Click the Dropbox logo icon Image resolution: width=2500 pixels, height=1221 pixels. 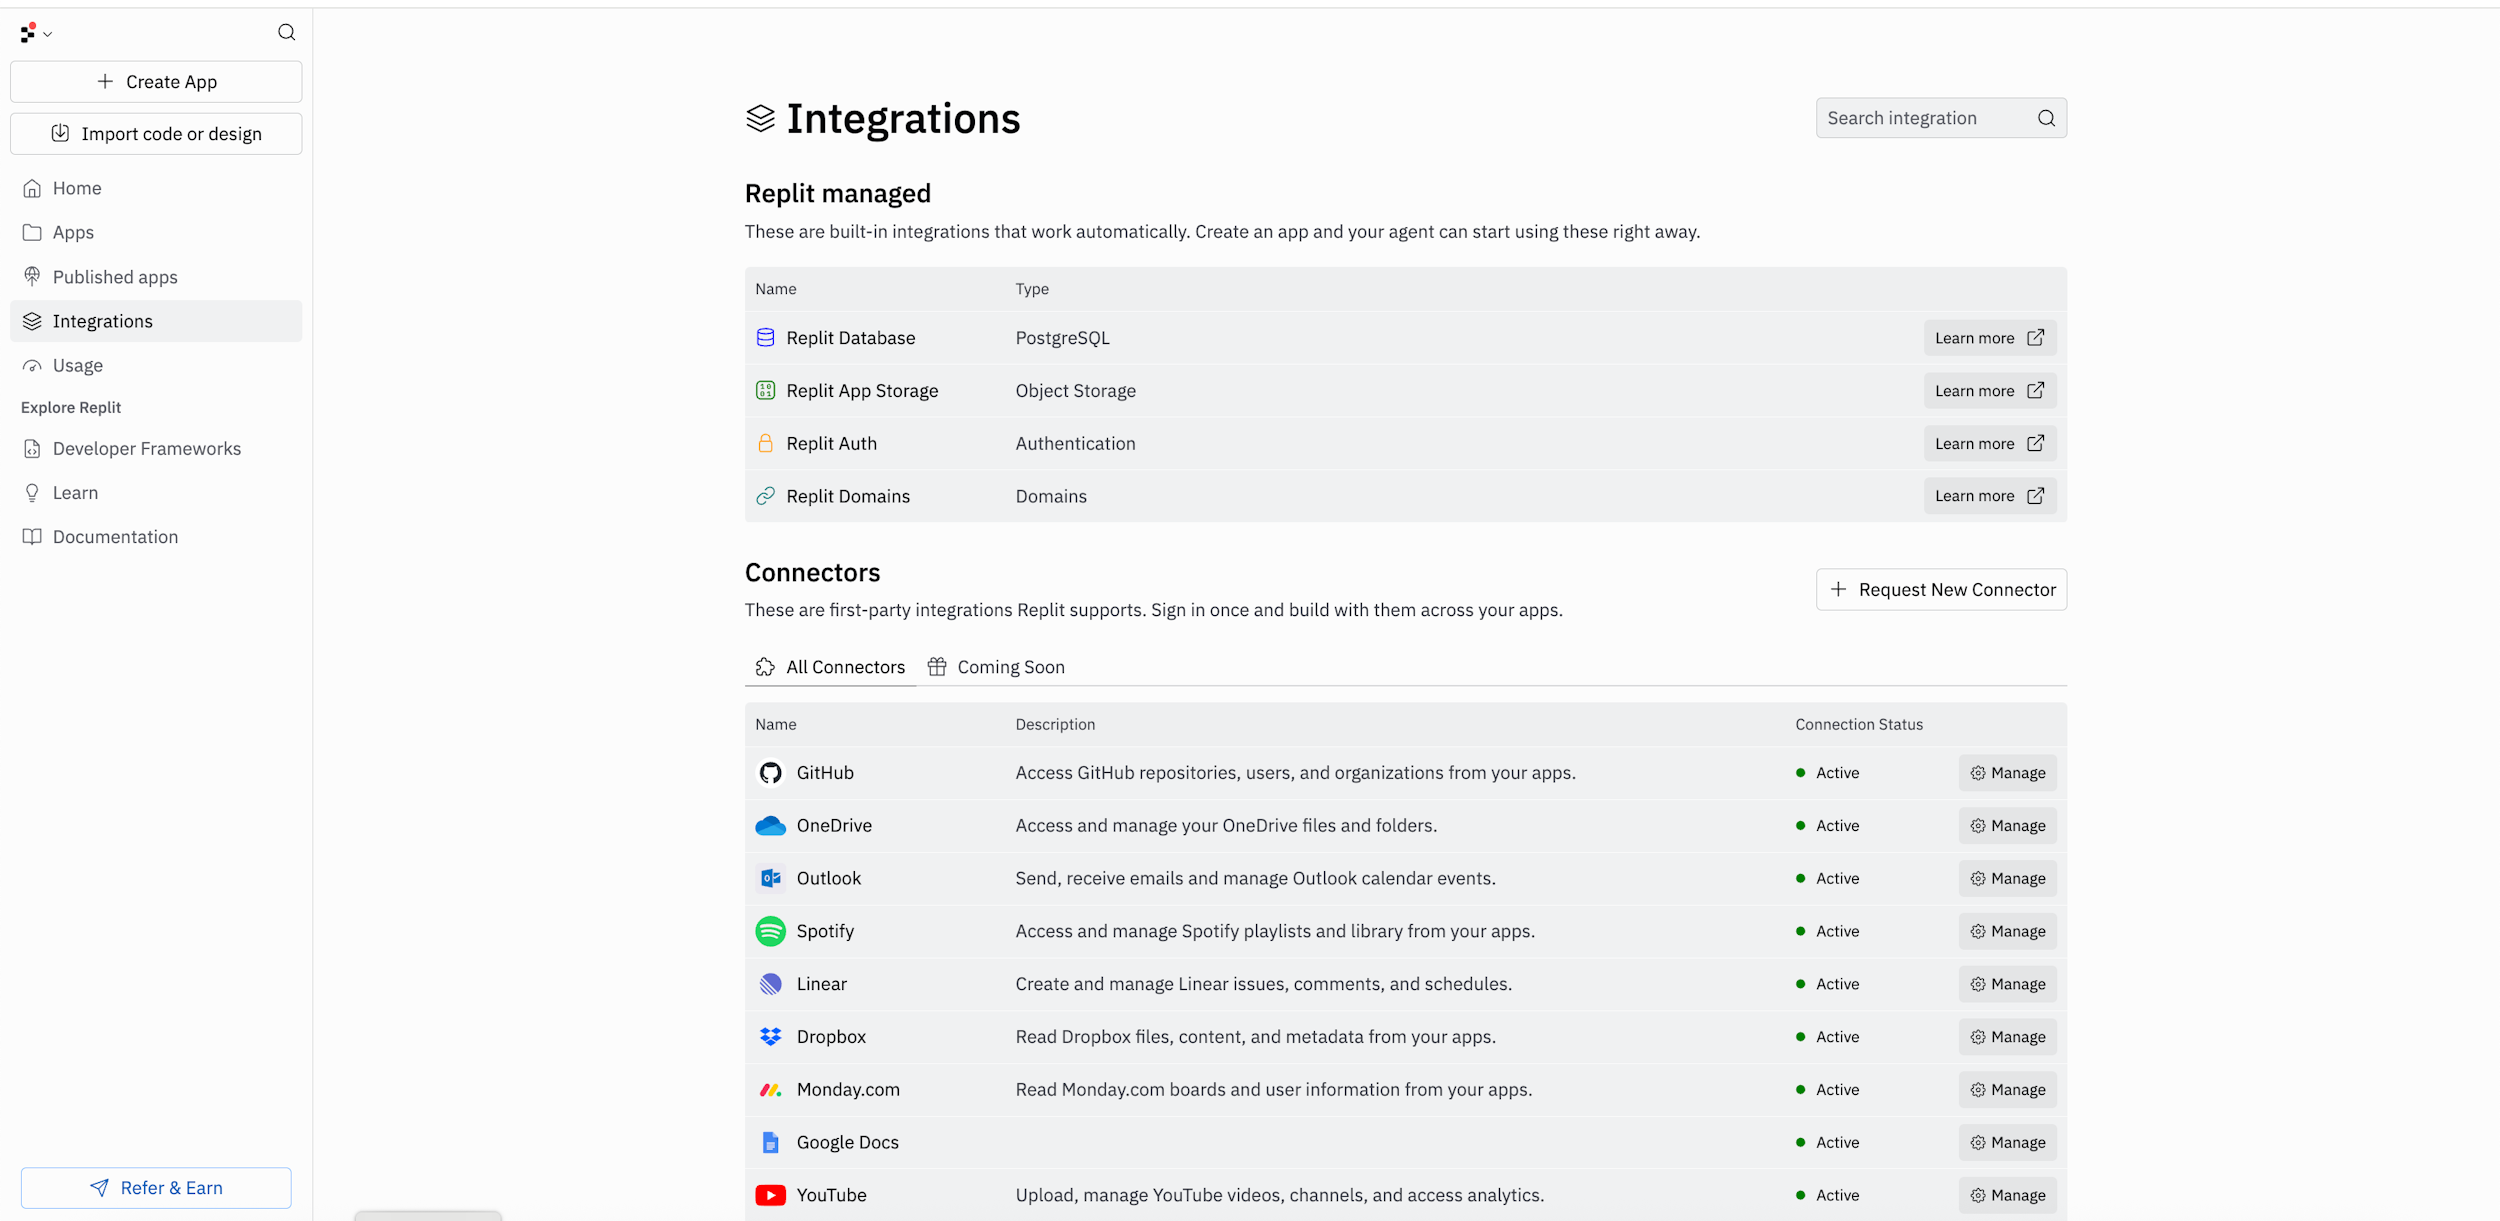pos(770,1037)
